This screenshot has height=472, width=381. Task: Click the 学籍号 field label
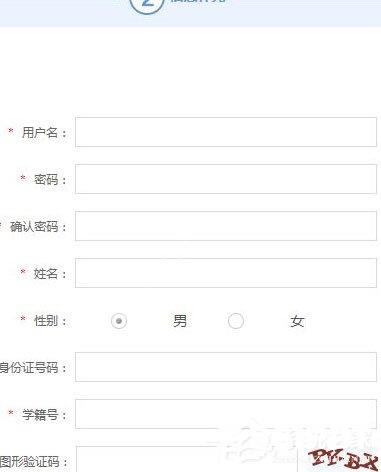tap(40, 415)
